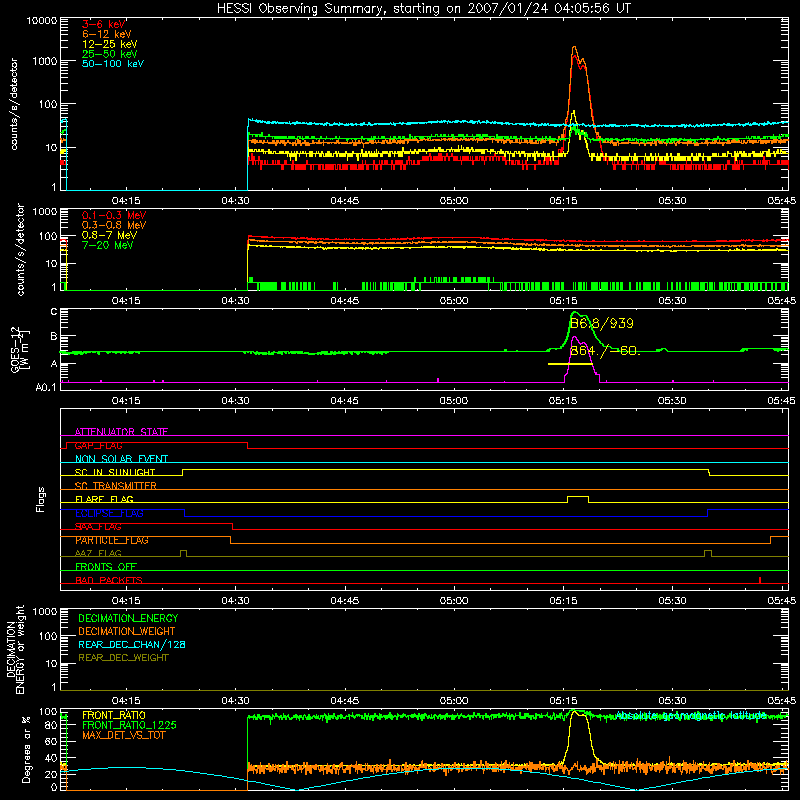Select the SC_IN_SUNLIGHT flag label
800x800 pixels.
(x=115, y=472)
